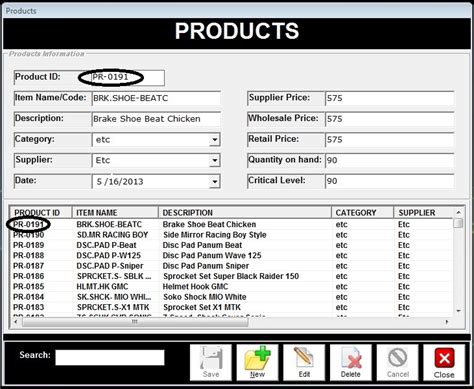This screenshot has width=474, height=389.
Task: Click the red Close button
Action: pos(444,362)
